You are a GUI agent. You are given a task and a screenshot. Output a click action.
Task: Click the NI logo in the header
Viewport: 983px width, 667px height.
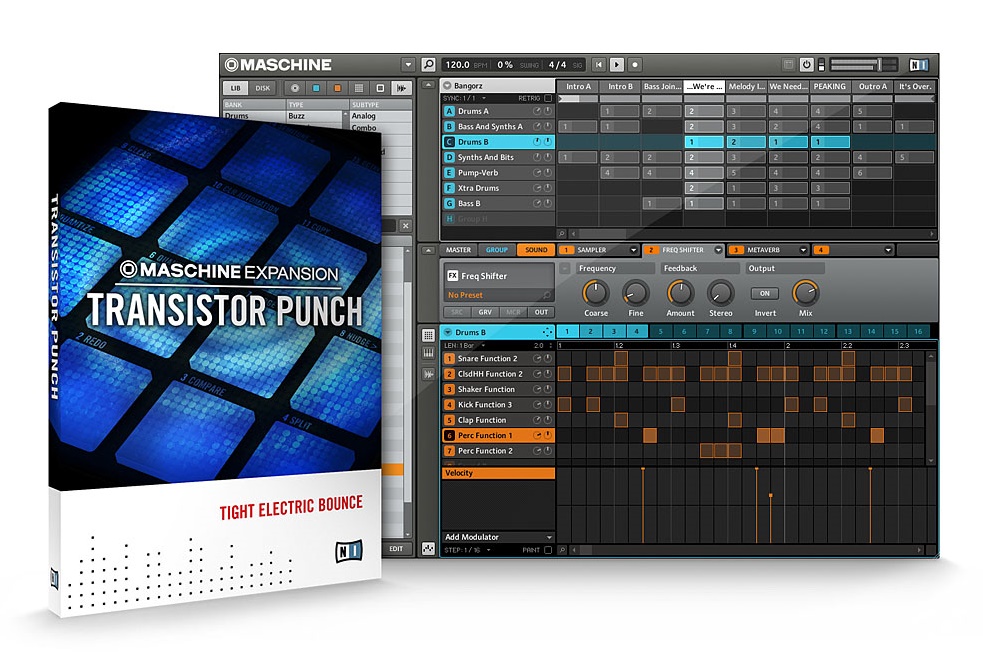pos(918,65)
